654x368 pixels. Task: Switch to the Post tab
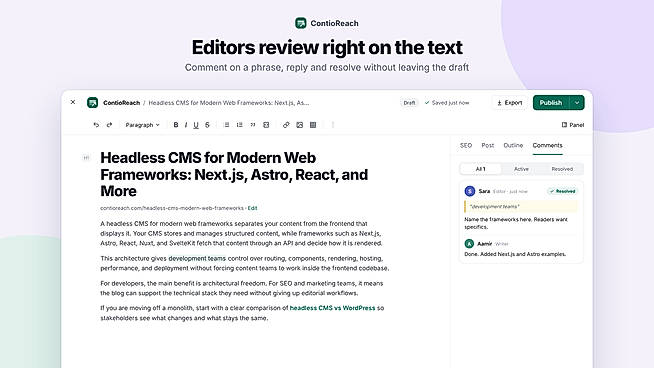click(488, 145)
